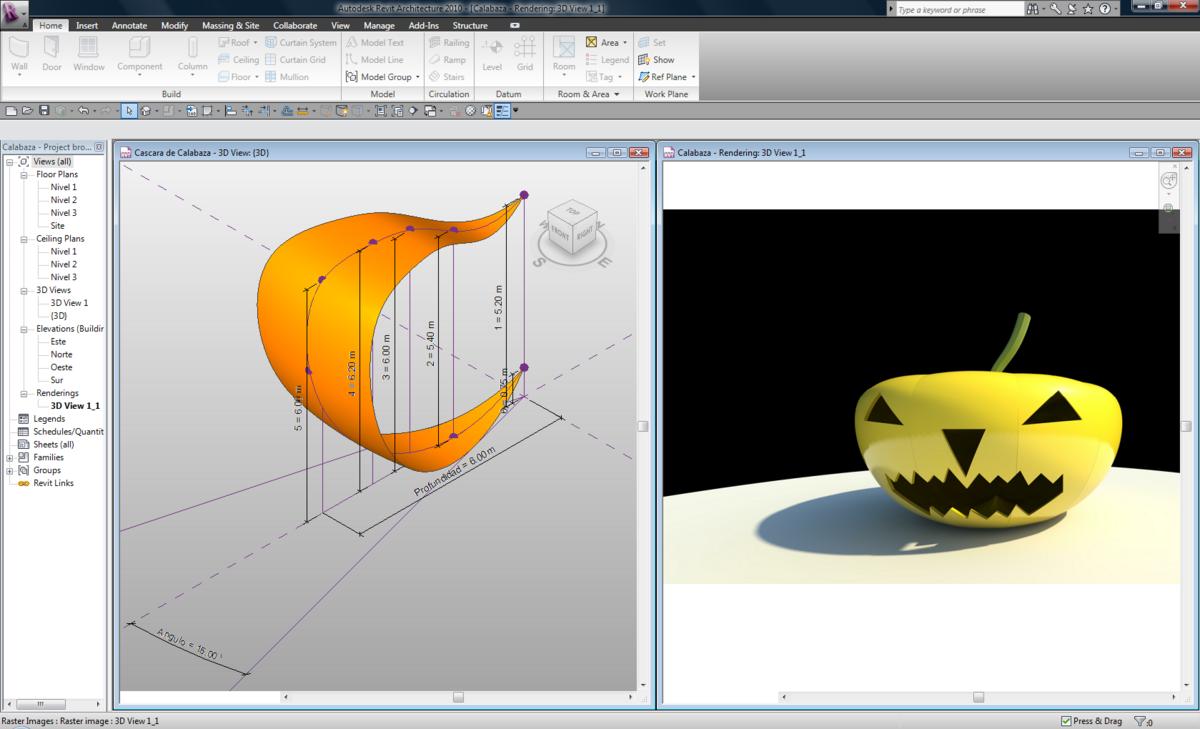Switch to the Massing & Site tab

(229, 25)
